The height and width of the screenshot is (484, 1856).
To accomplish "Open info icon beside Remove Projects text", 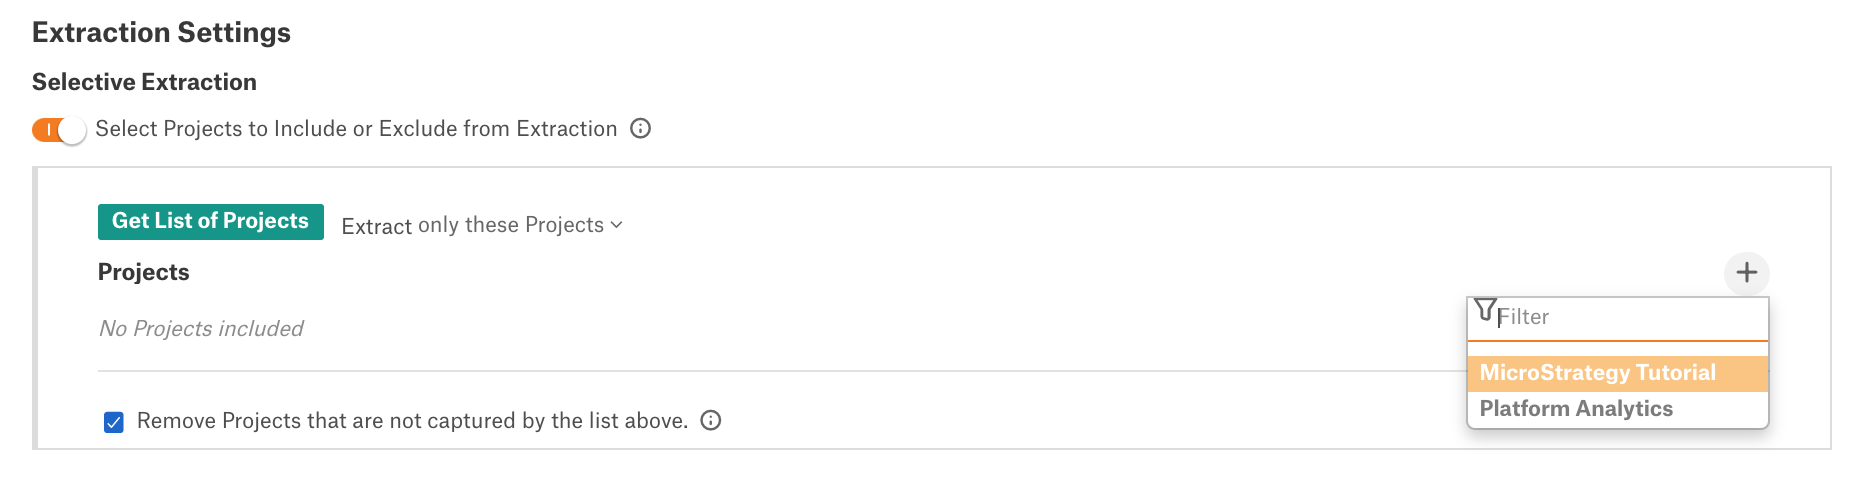I will tap(711, 421).
